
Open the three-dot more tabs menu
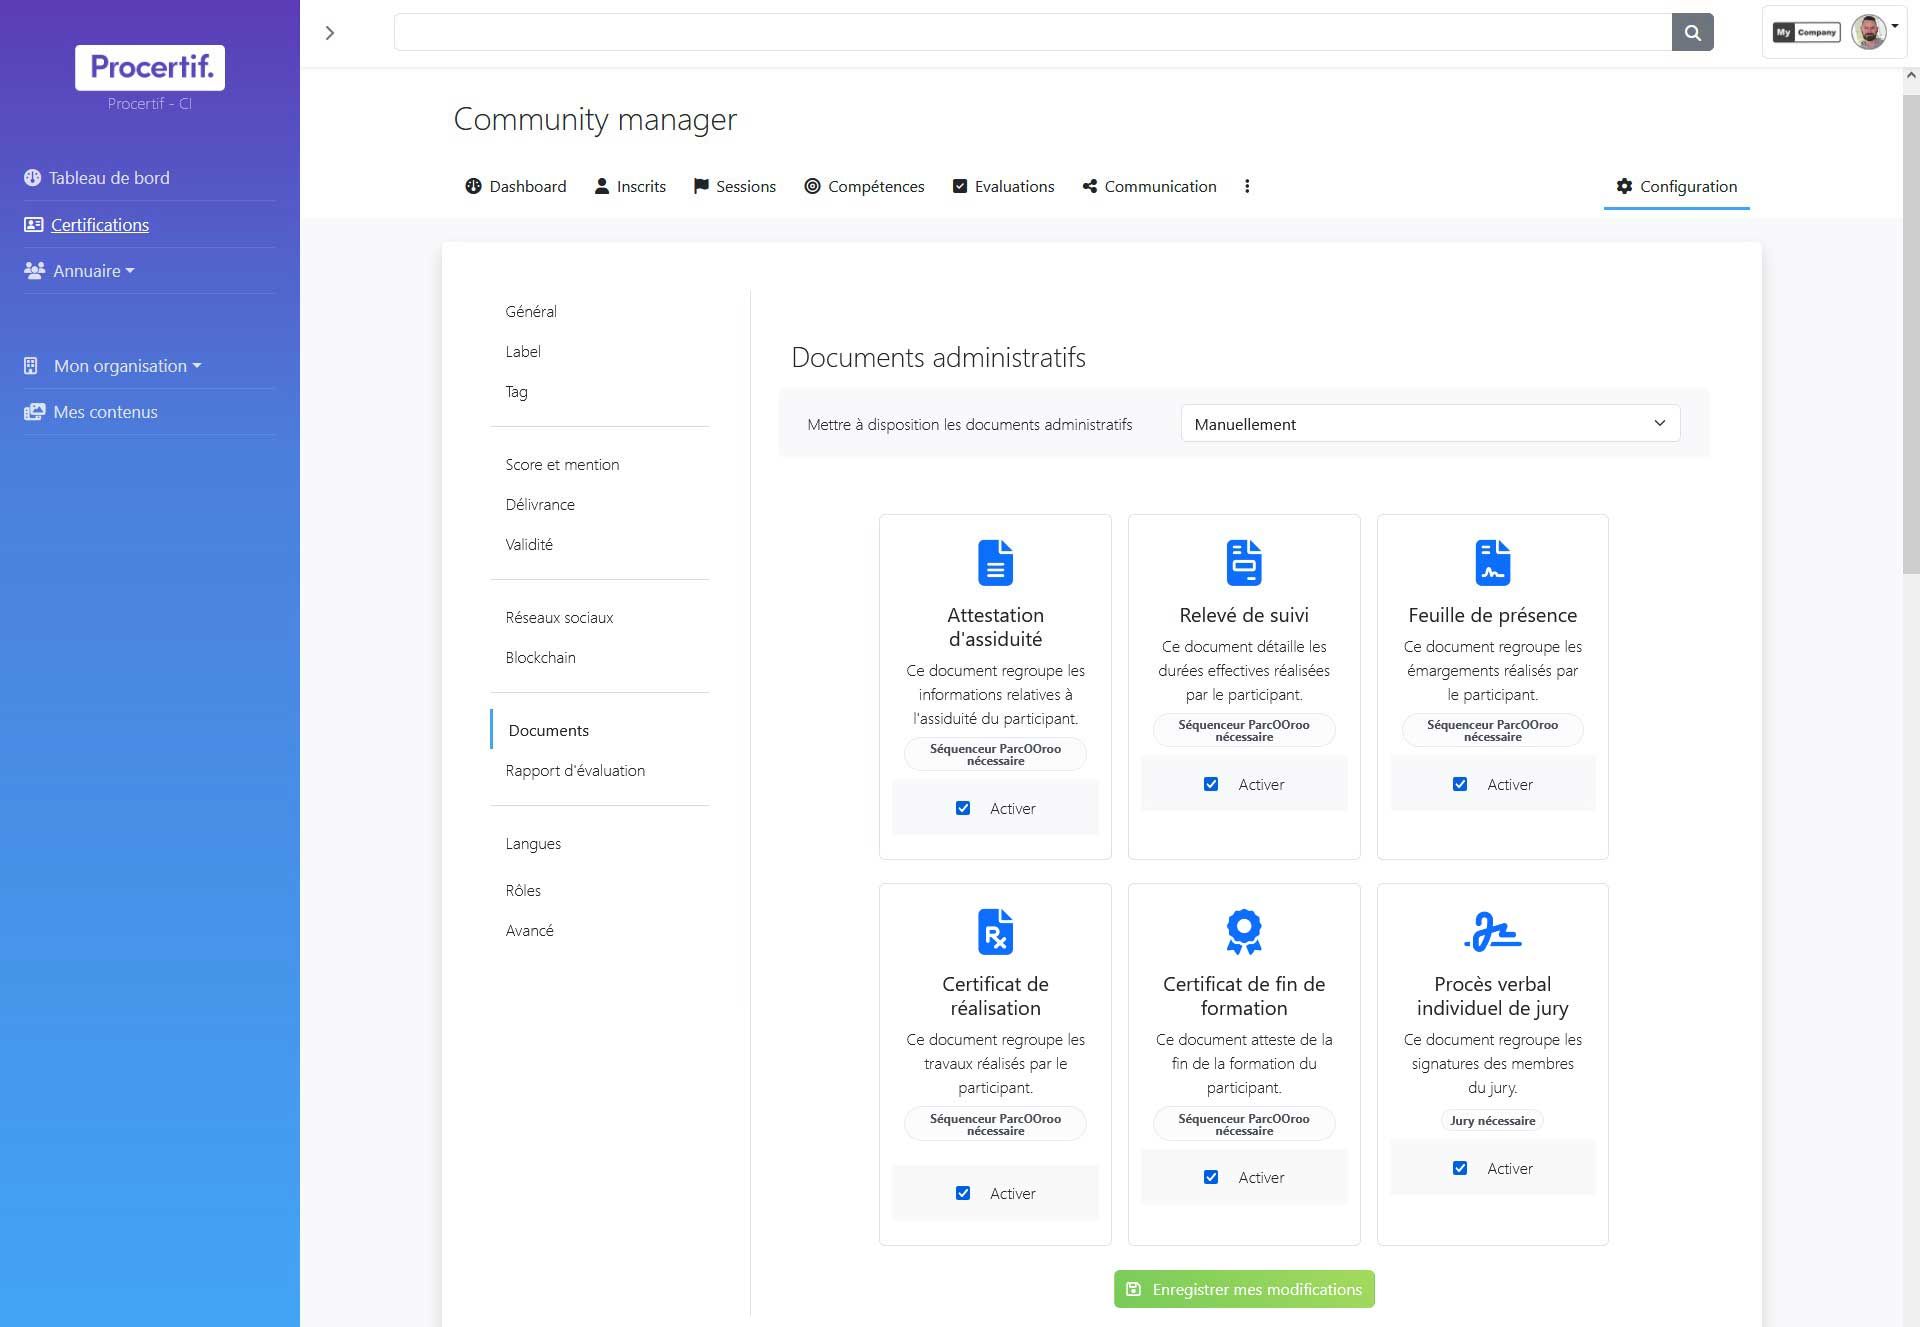coord(1247,186)
